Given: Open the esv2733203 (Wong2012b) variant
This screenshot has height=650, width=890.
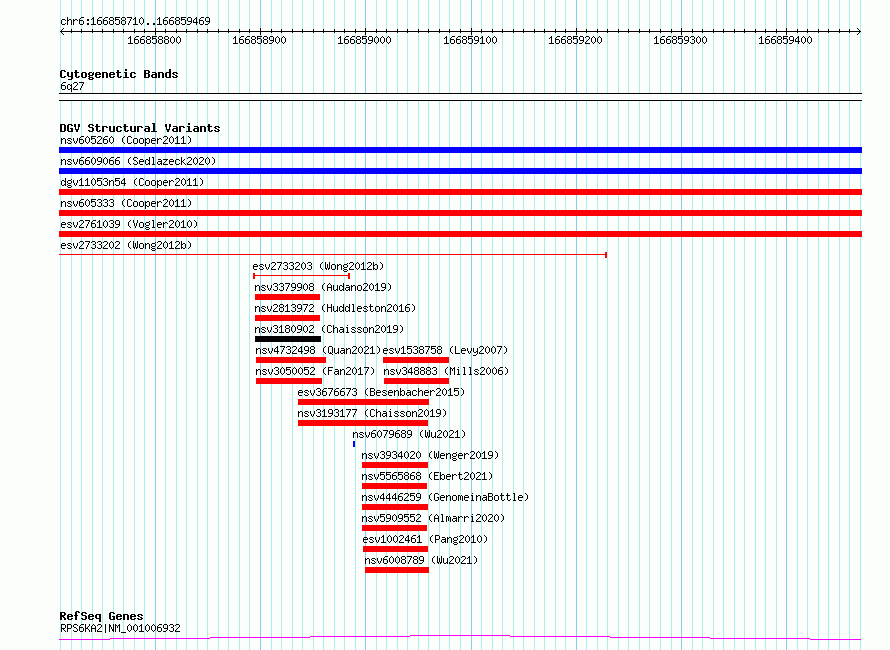Looking at the screenshot, I should (x=318, y=266).
